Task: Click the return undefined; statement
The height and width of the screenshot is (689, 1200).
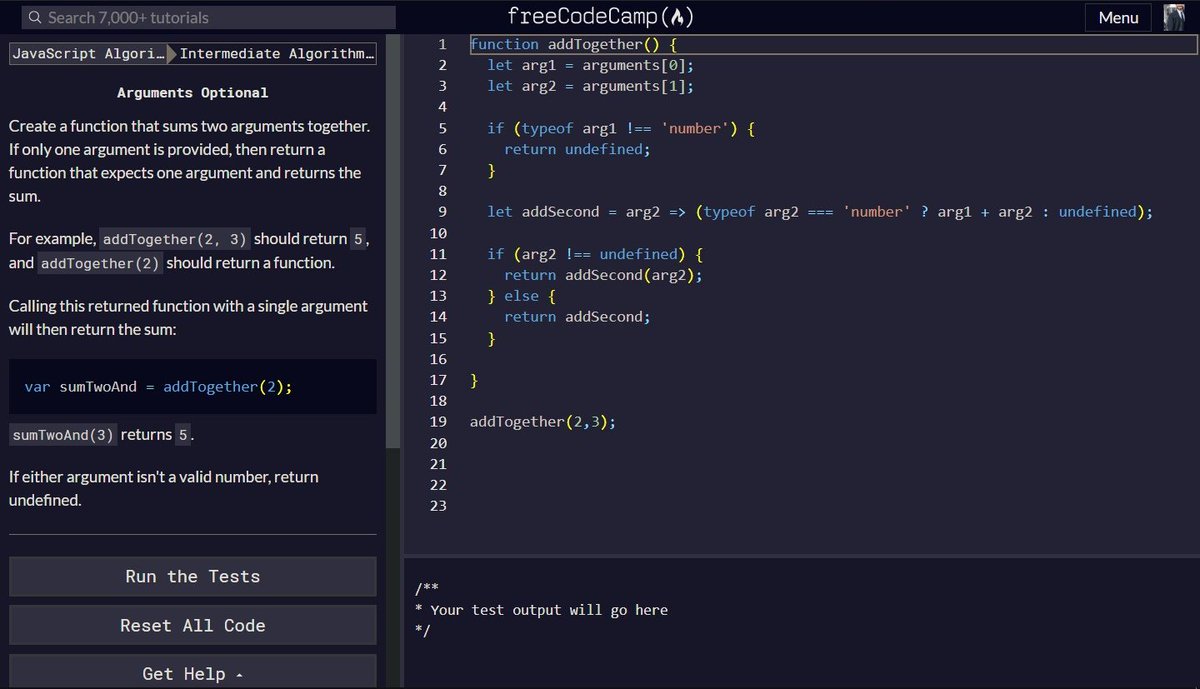Action: tap(577, 149)
